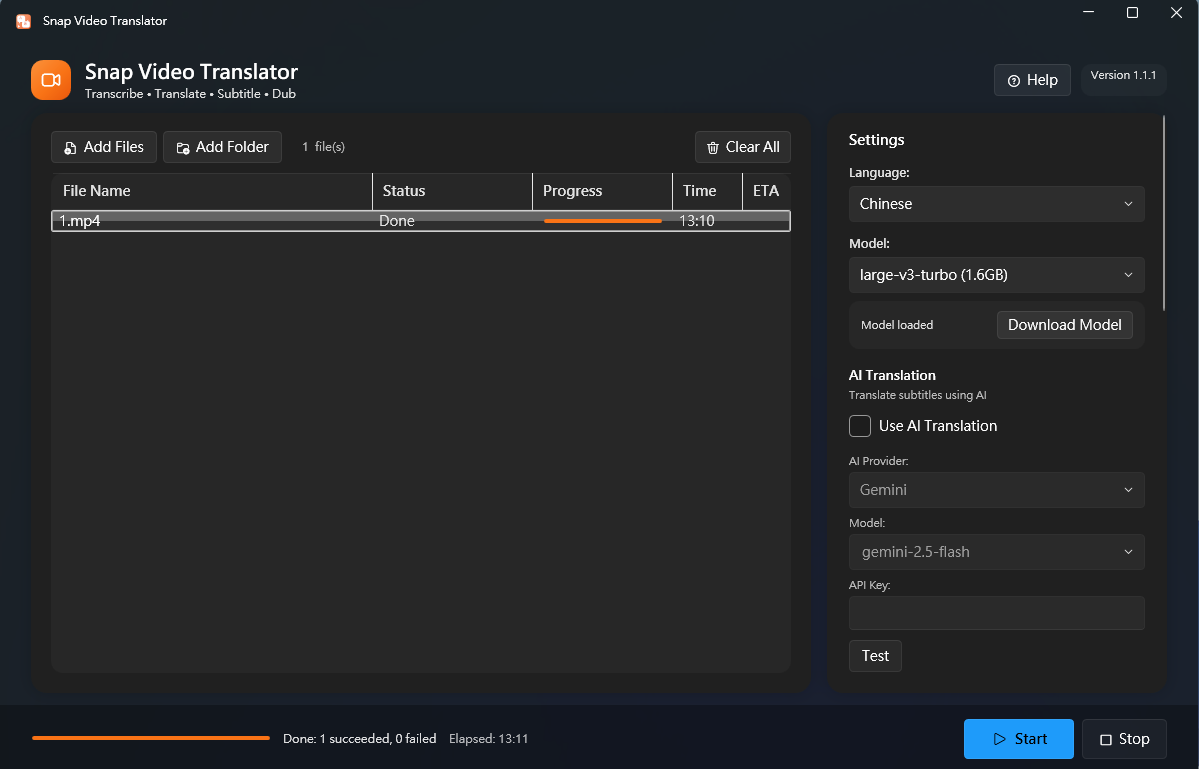This screenshot has width=1199, height=769.
Task: Click the Stop square icon
Action: click(x=1105, y=739)
